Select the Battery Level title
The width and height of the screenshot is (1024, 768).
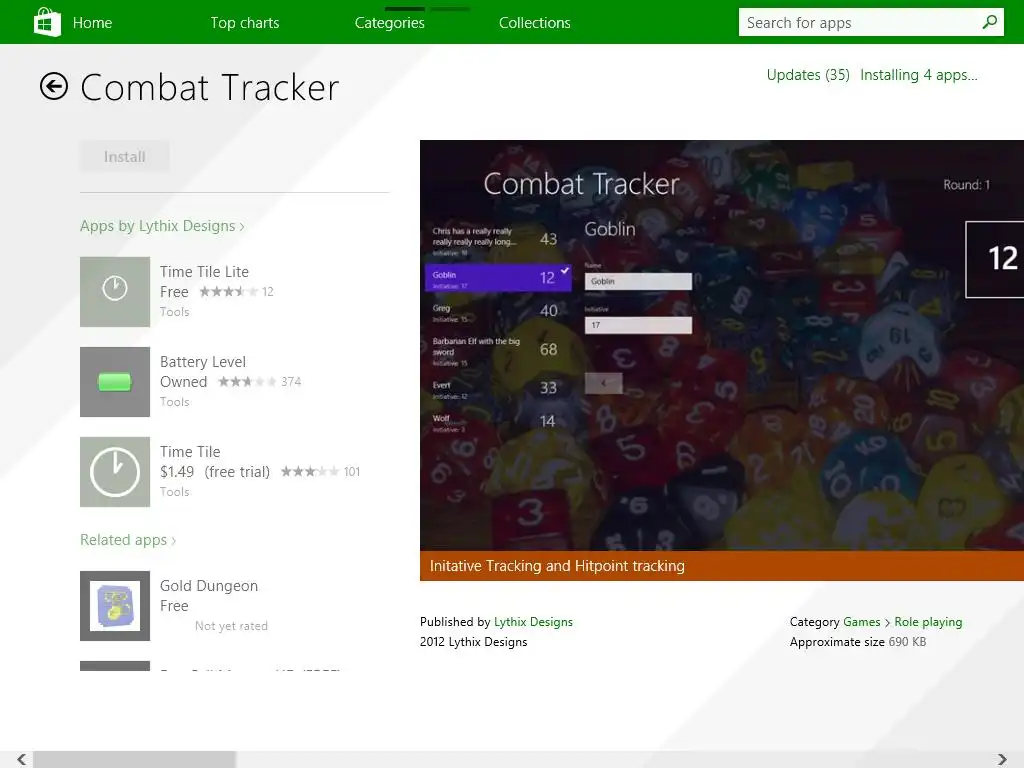[203, 362]
